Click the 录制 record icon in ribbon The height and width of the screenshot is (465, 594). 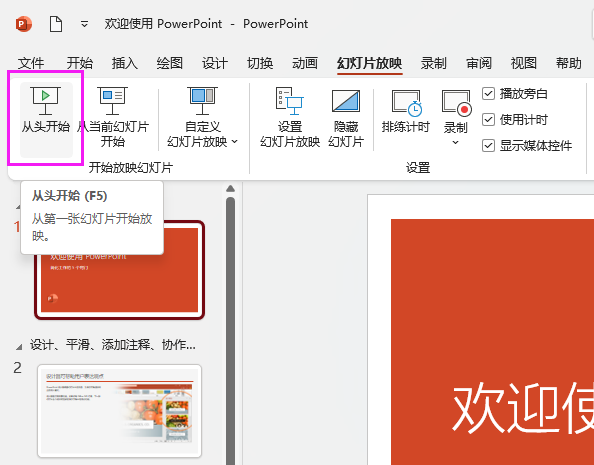456,102
